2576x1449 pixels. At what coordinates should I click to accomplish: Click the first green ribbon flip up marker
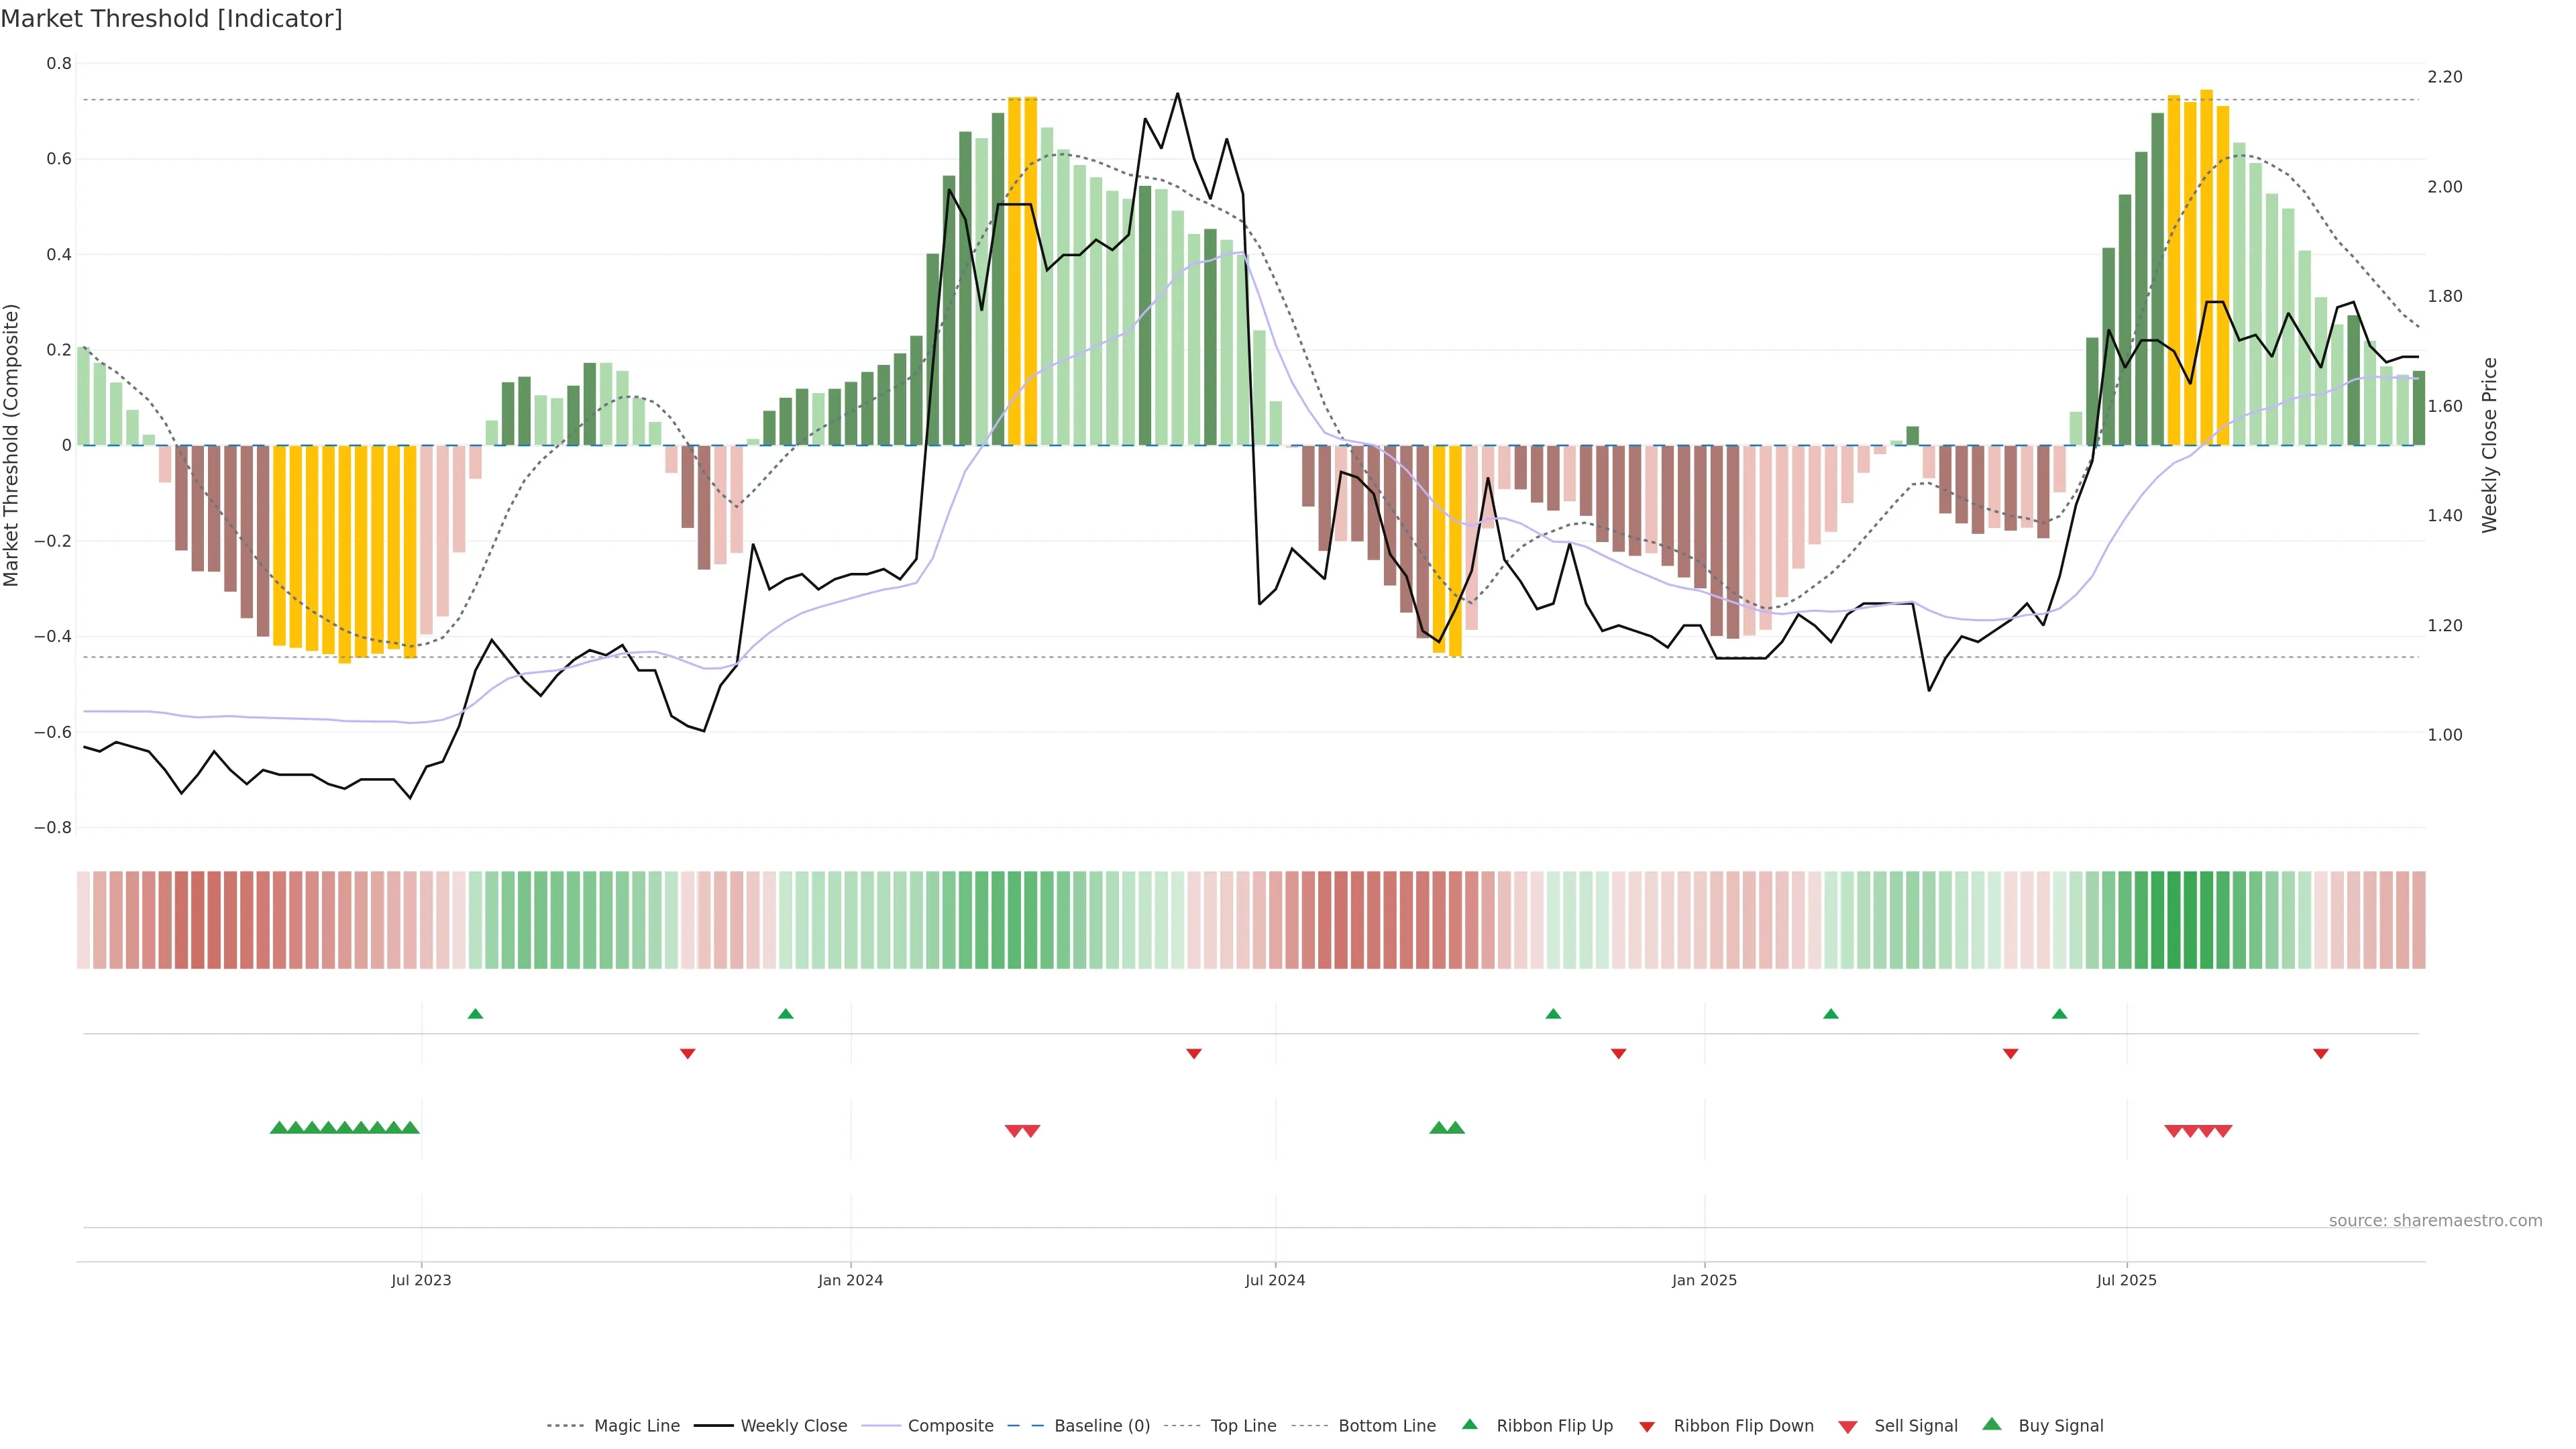[475, 1014]
